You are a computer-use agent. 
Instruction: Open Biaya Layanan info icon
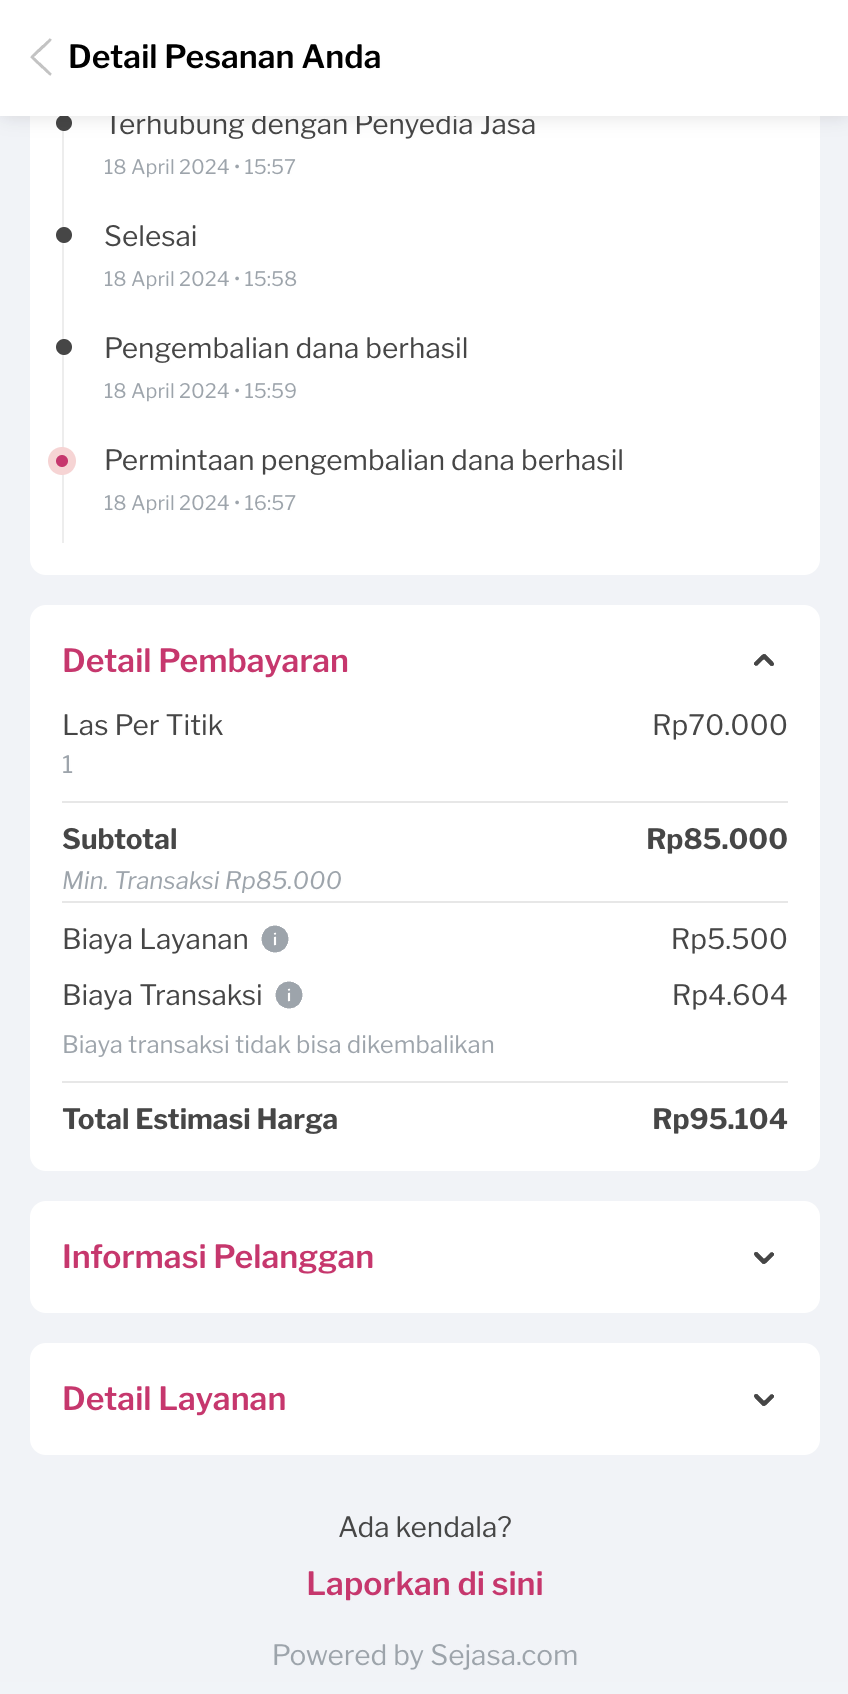[x=275, y=939]
